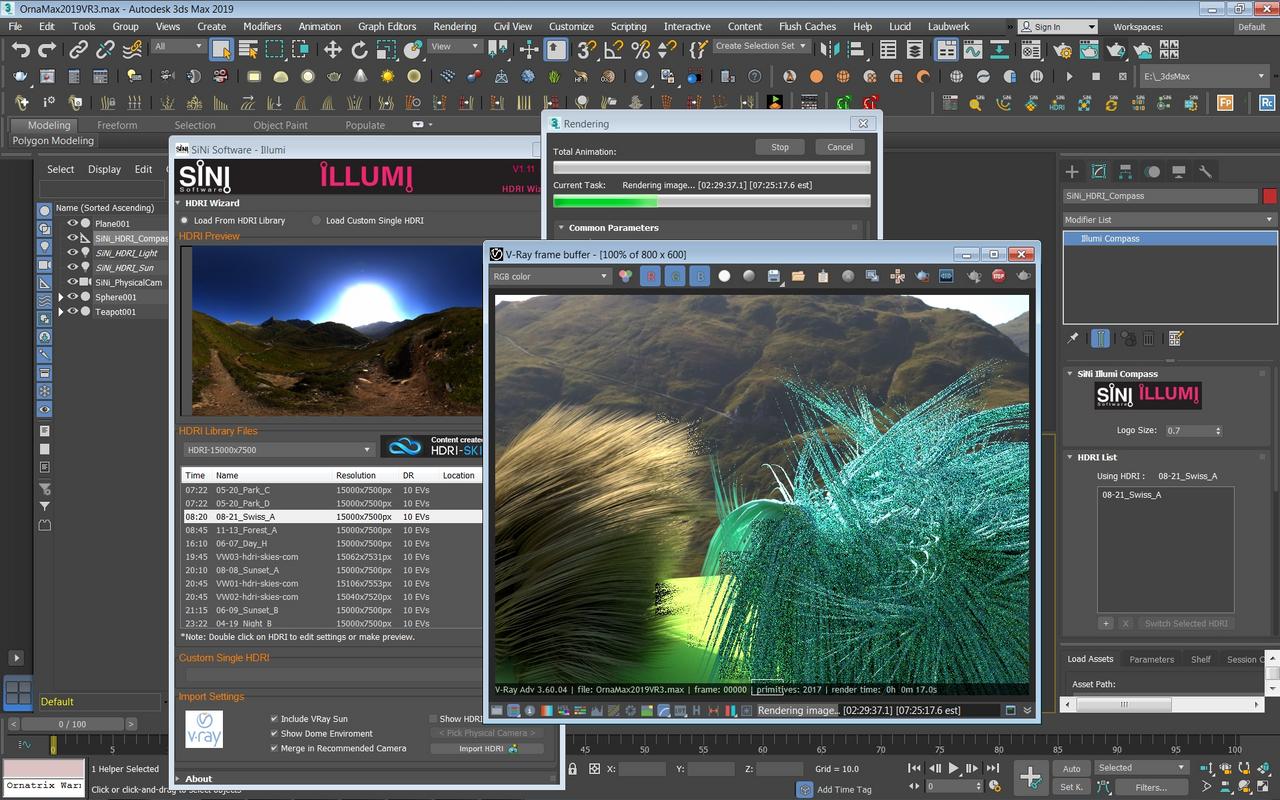Hide the Teapot001 object via eye icon

[x=73, y=312]
